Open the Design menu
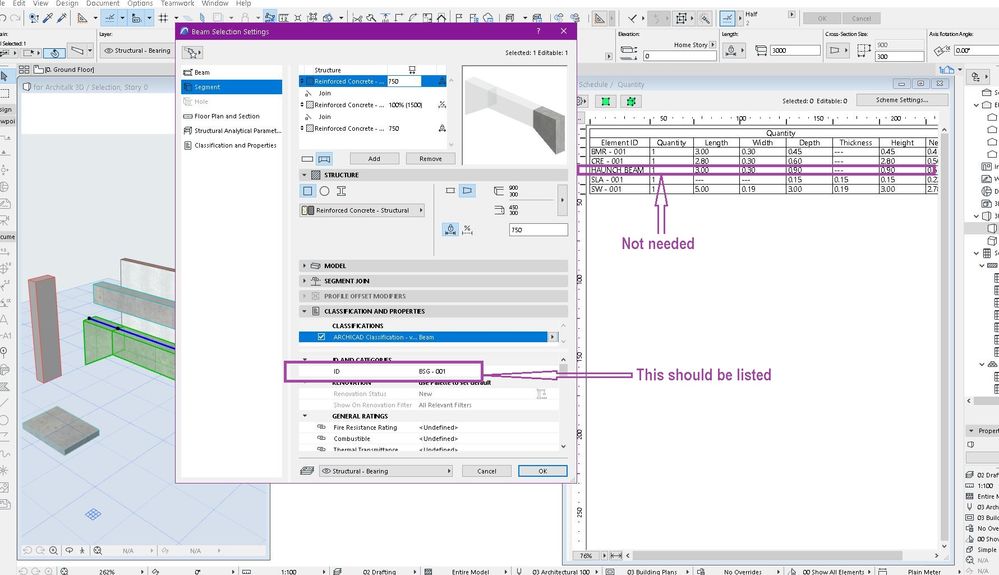The width and height of the screenshot is (999, 575). (67, 3)
